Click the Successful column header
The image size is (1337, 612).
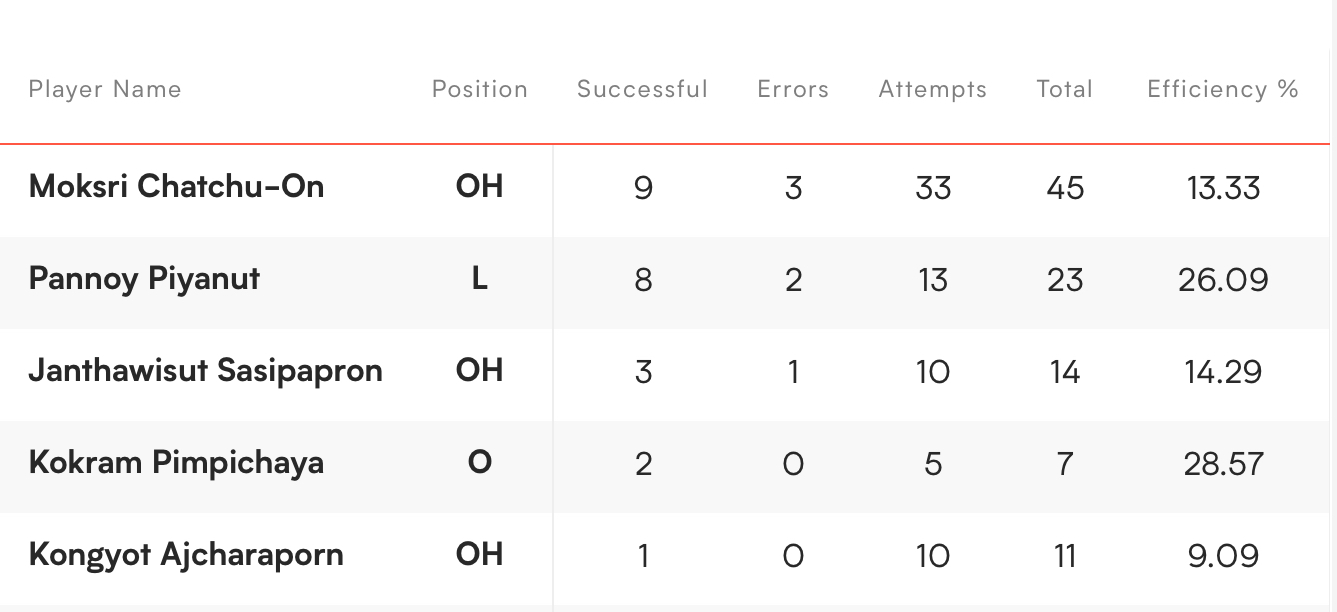[x=643, y=89]
